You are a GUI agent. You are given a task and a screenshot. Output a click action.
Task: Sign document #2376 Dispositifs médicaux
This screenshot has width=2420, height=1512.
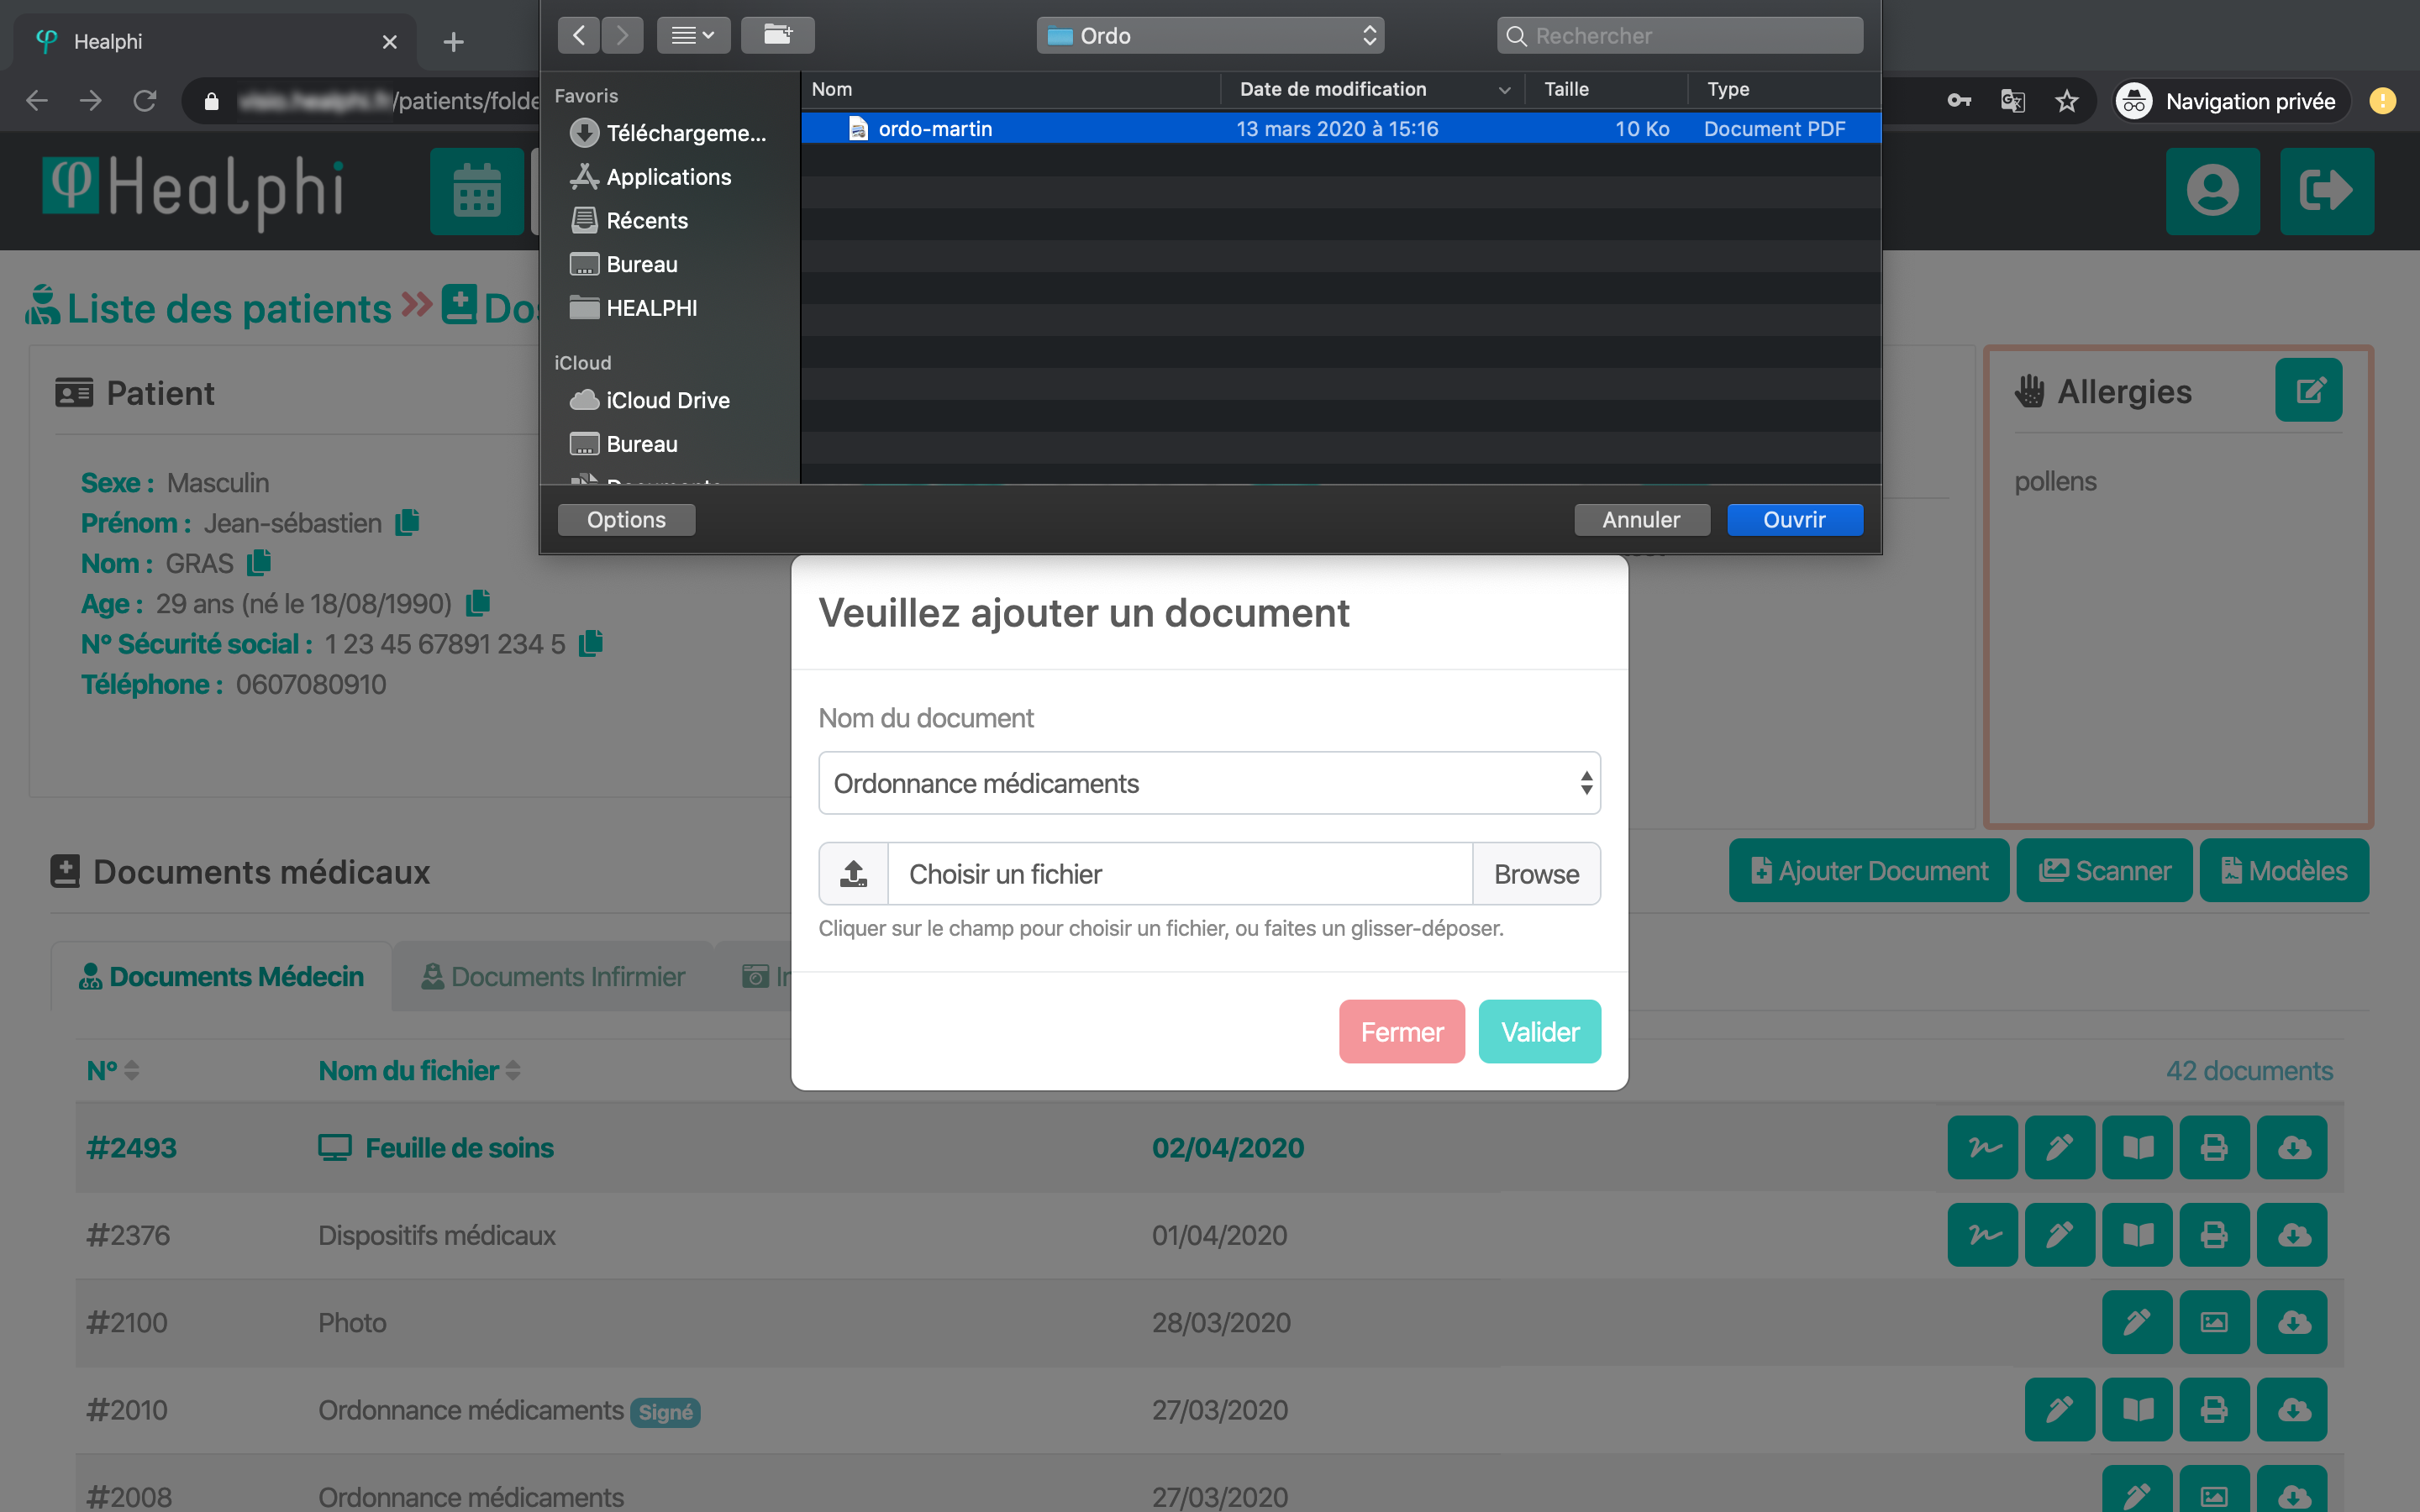[x=1982, y=1235]
